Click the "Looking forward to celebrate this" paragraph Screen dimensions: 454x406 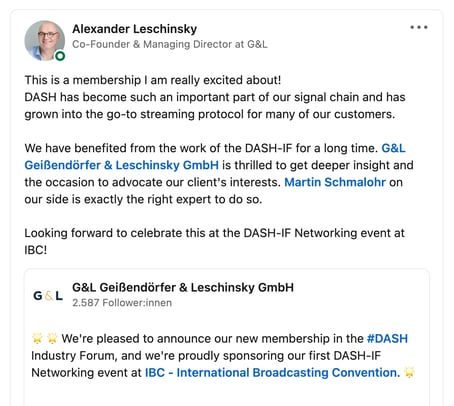pos(214,241)
